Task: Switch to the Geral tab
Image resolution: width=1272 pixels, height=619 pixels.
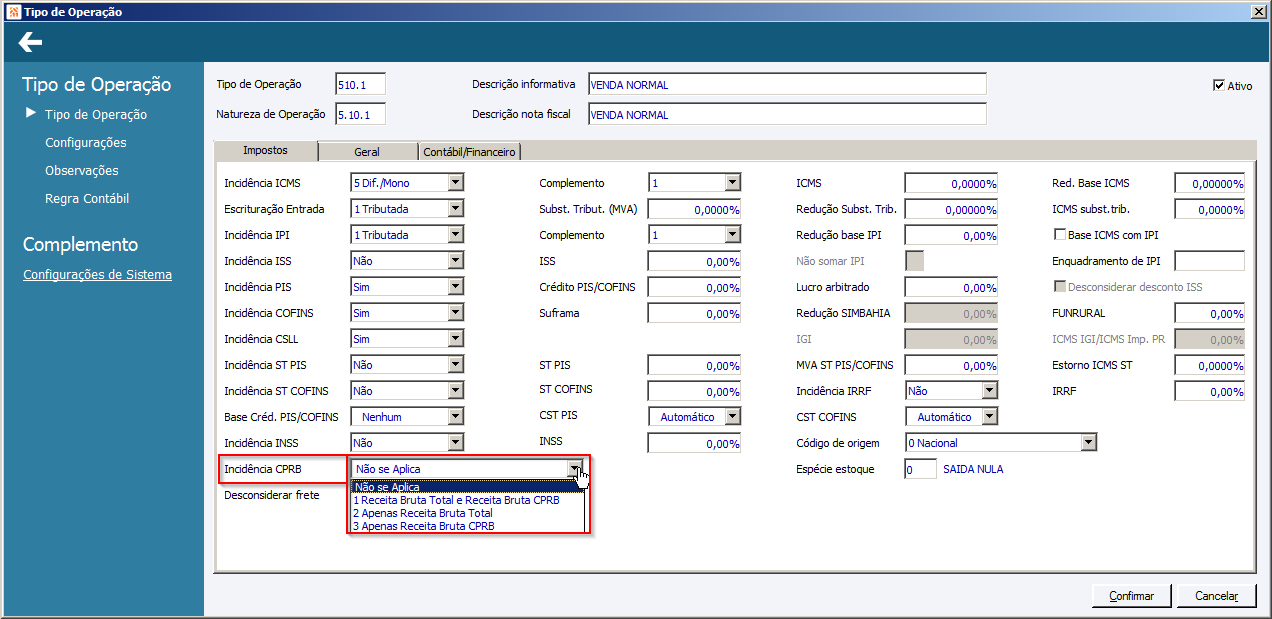Action: pos(367,152)
